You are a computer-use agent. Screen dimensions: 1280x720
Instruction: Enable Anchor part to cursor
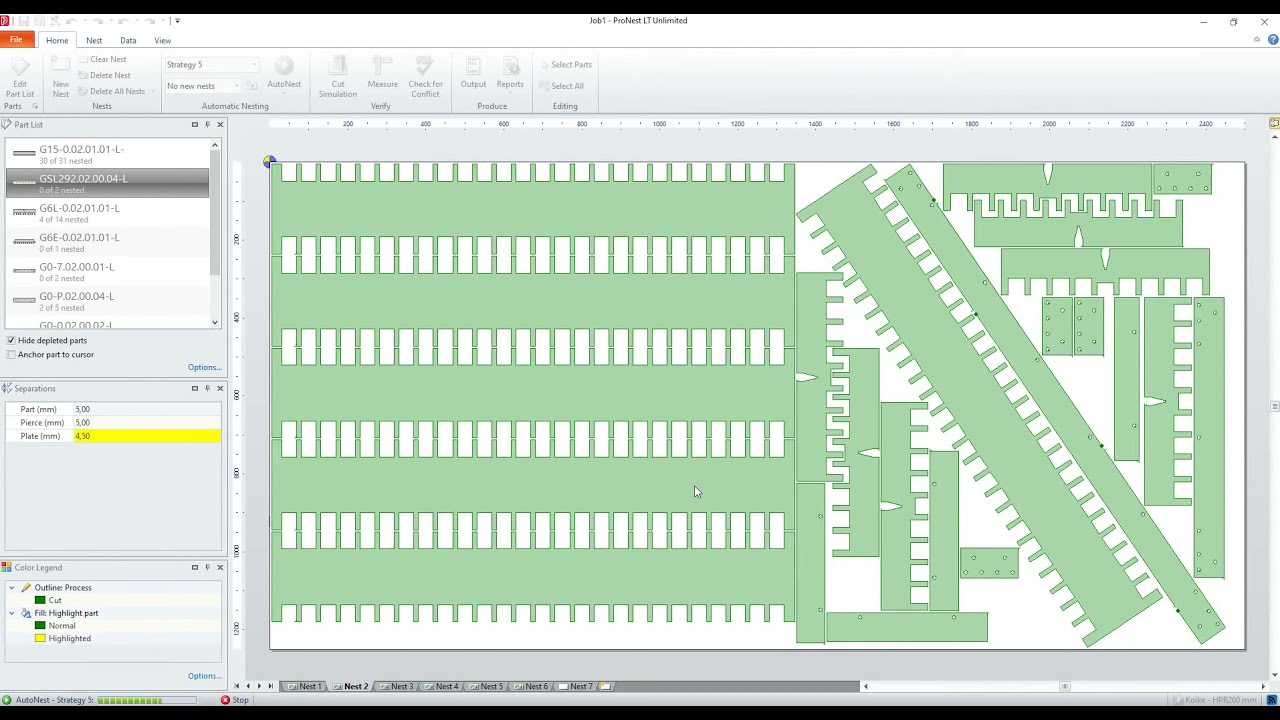click(x=11, y=354)
